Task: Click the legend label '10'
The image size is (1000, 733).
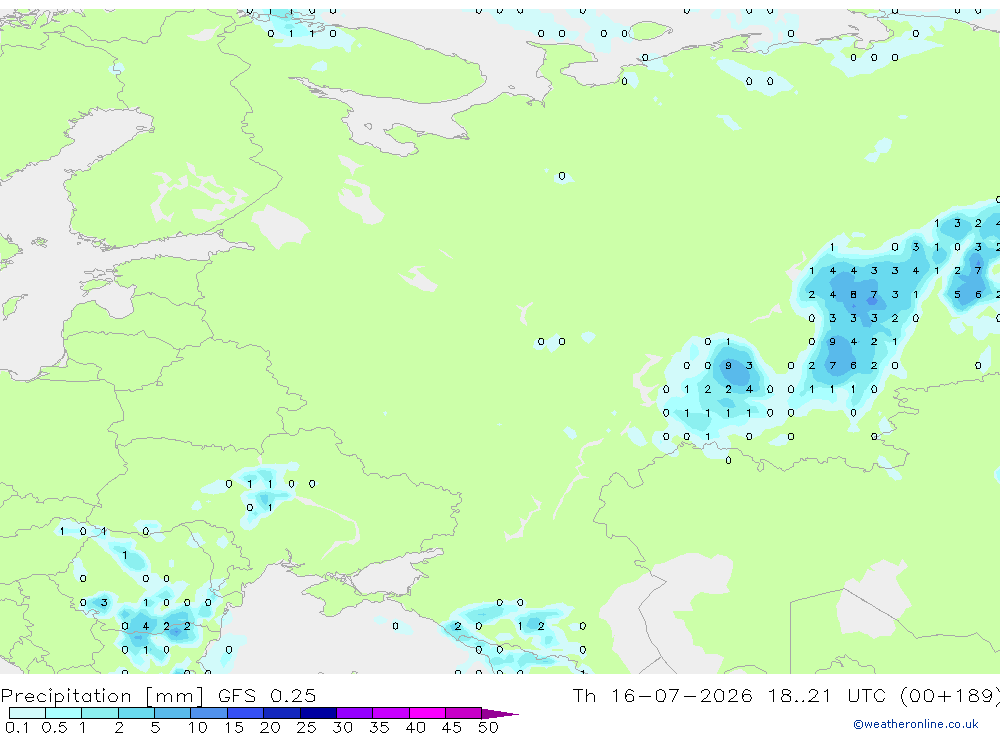Action: pyautogui.click(x=197, y=727)
